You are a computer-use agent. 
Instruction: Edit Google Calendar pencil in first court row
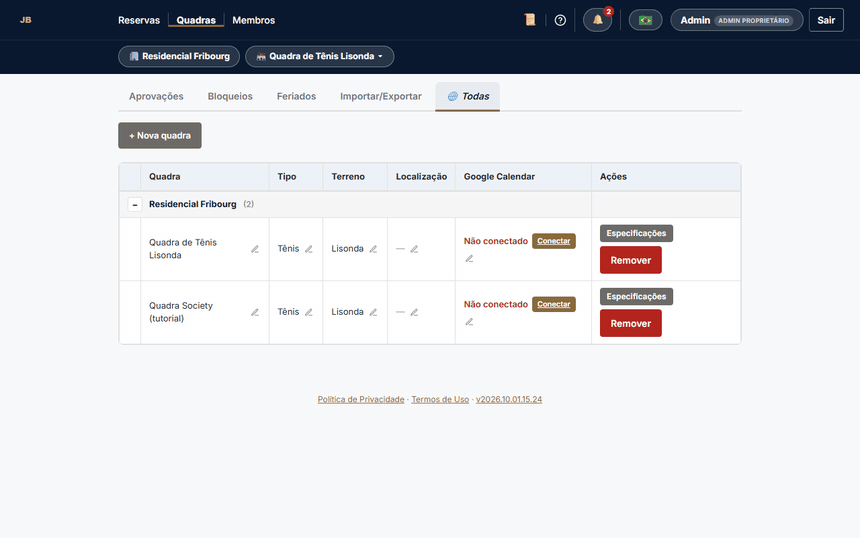(x=469, y=259)
